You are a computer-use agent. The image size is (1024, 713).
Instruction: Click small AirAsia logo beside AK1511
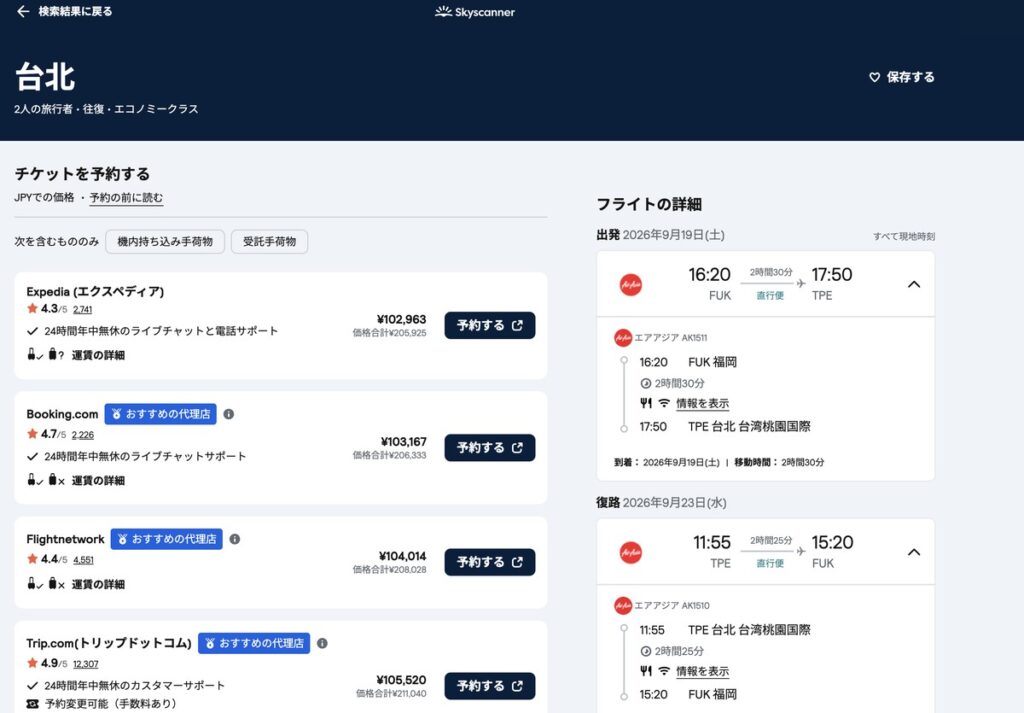click(623, 338)
